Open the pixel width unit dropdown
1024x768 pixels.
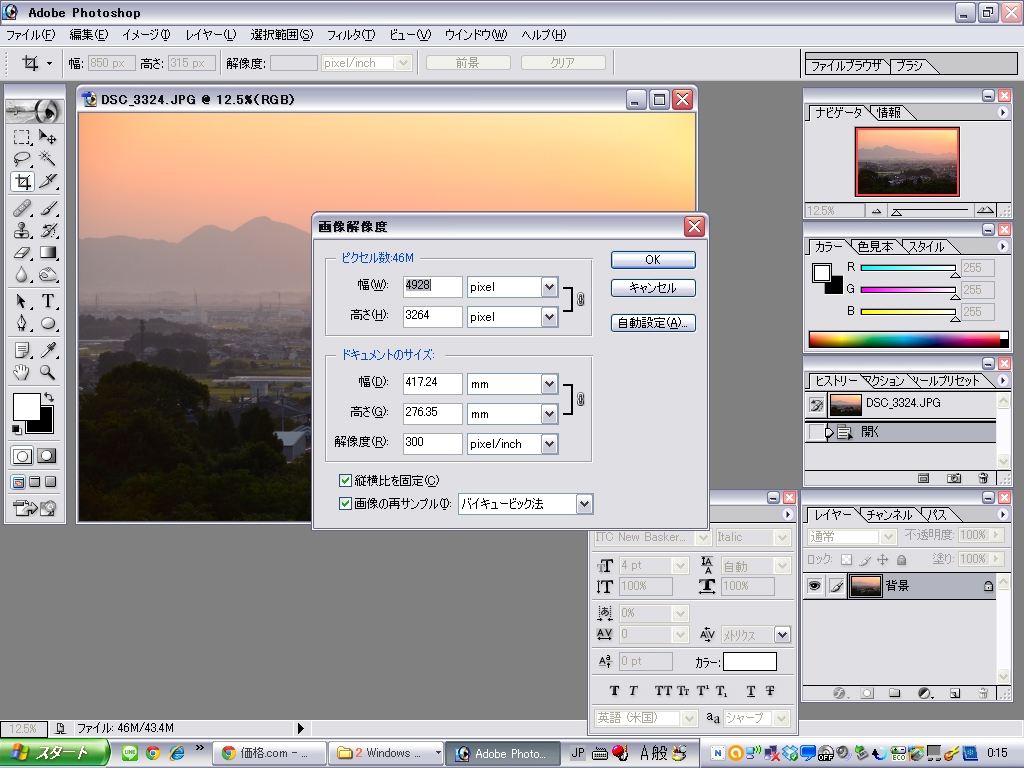[548, 287]
